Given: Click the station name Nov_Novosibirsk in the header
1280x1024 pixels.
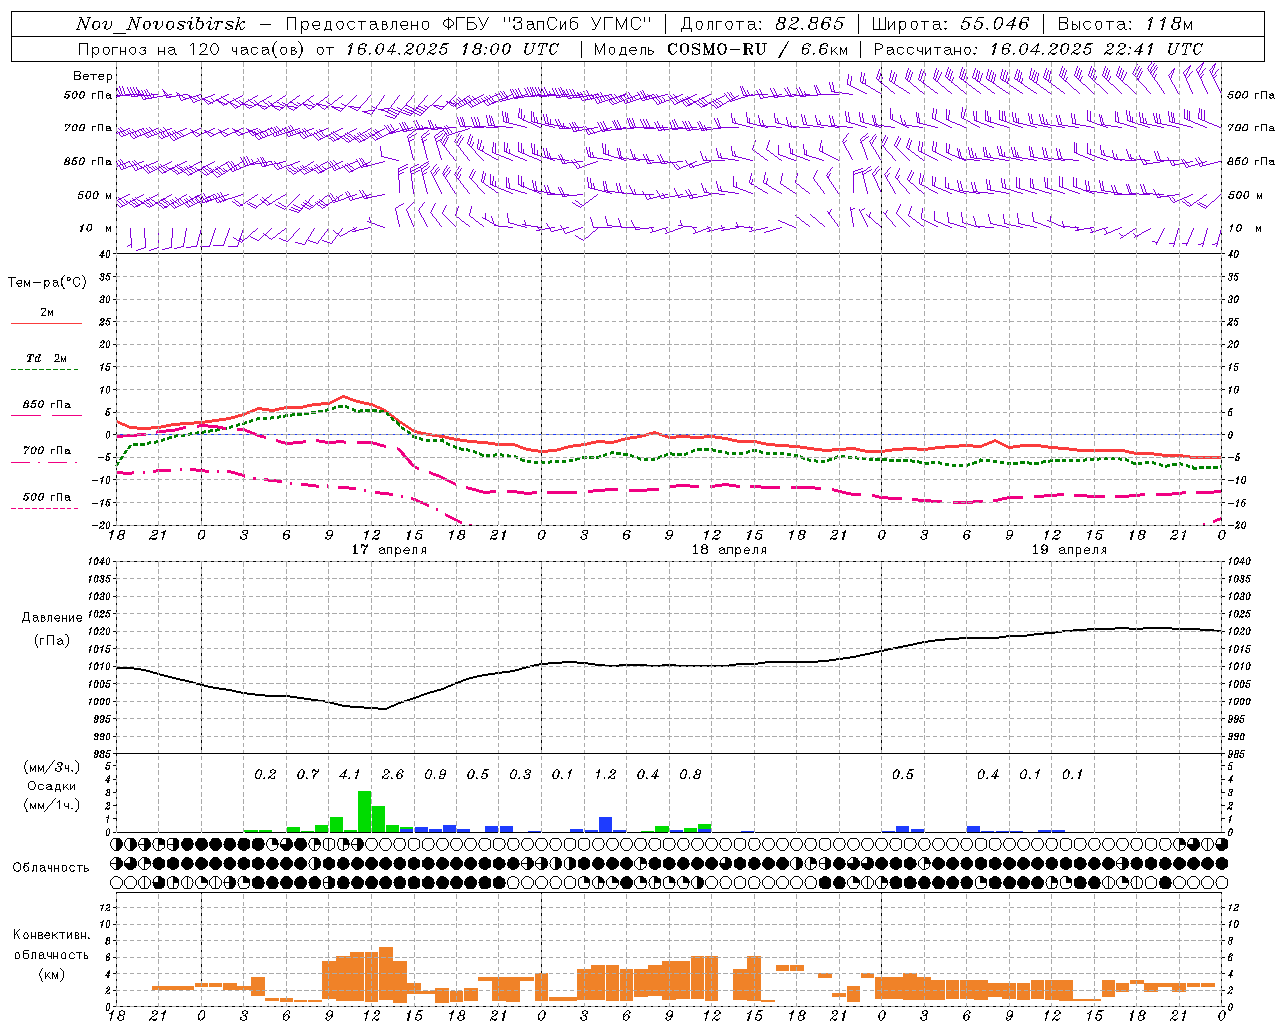Looking at the screenshot, I should click(x=161, y=24).
